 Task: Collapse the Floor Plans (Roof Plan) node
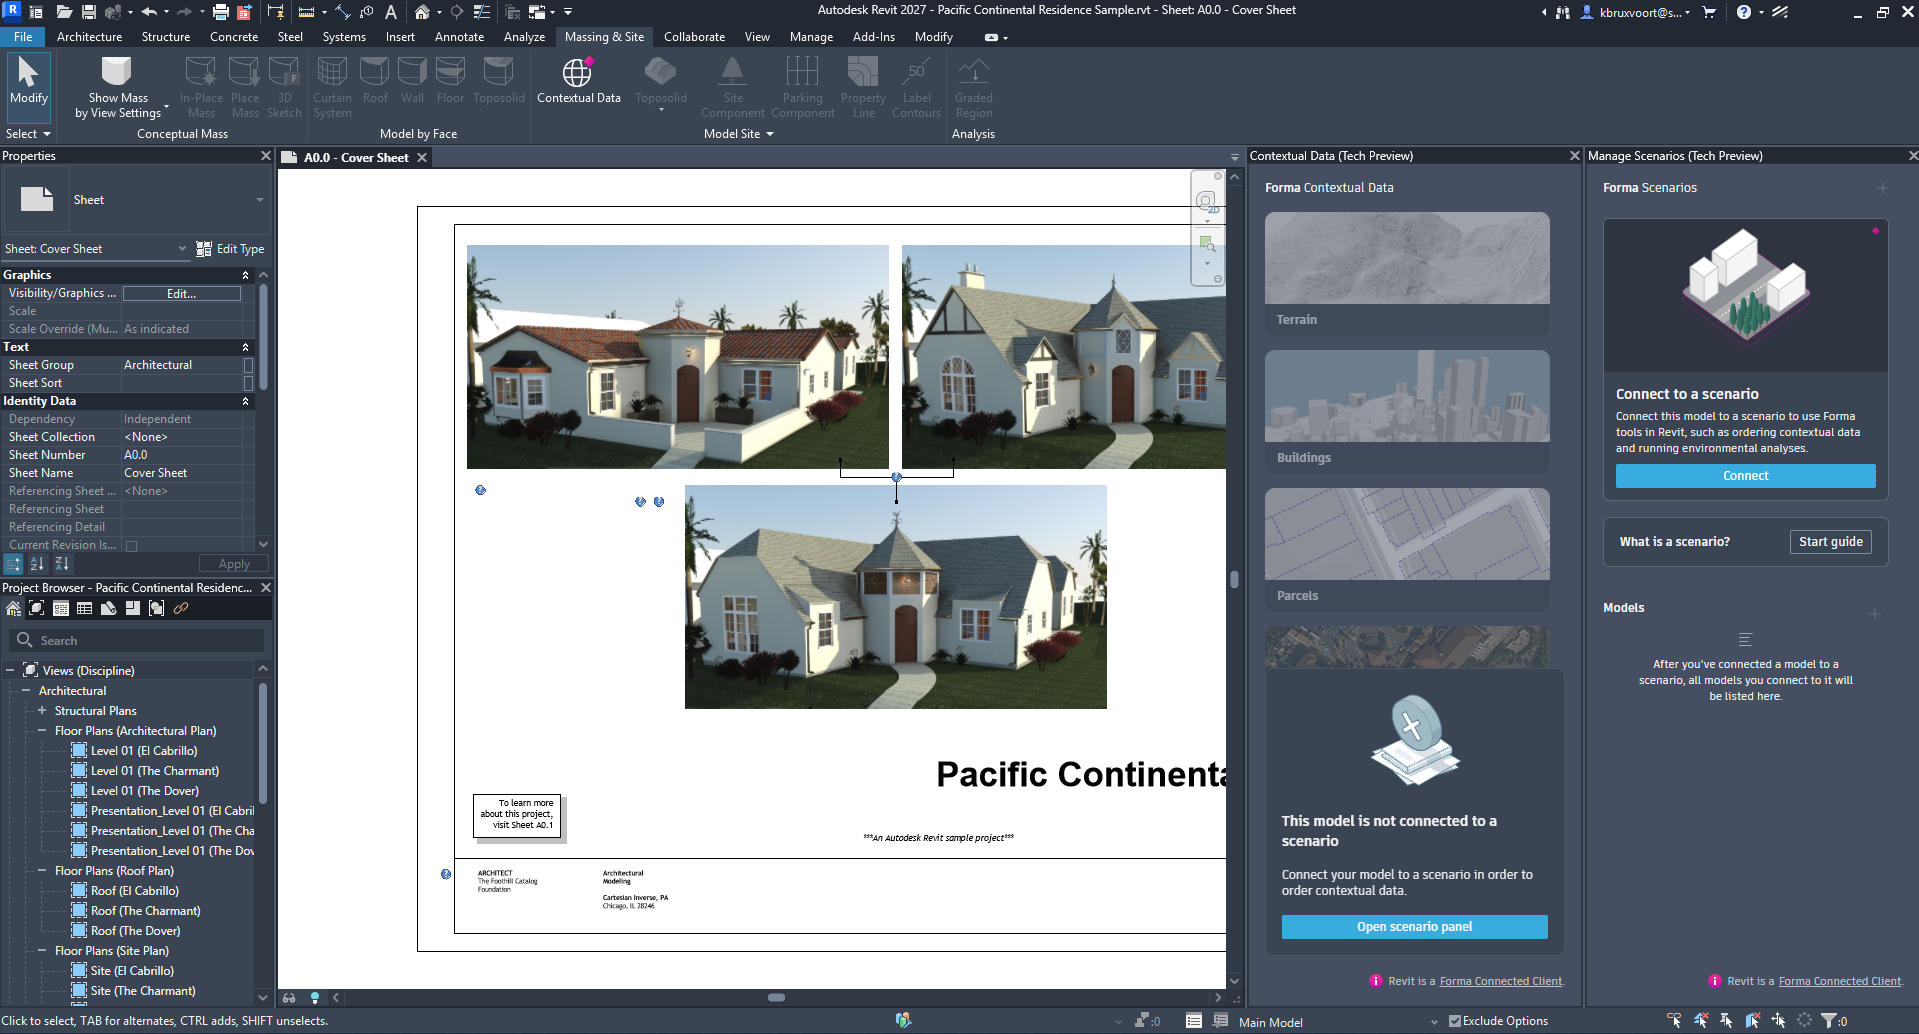point(42,871)
